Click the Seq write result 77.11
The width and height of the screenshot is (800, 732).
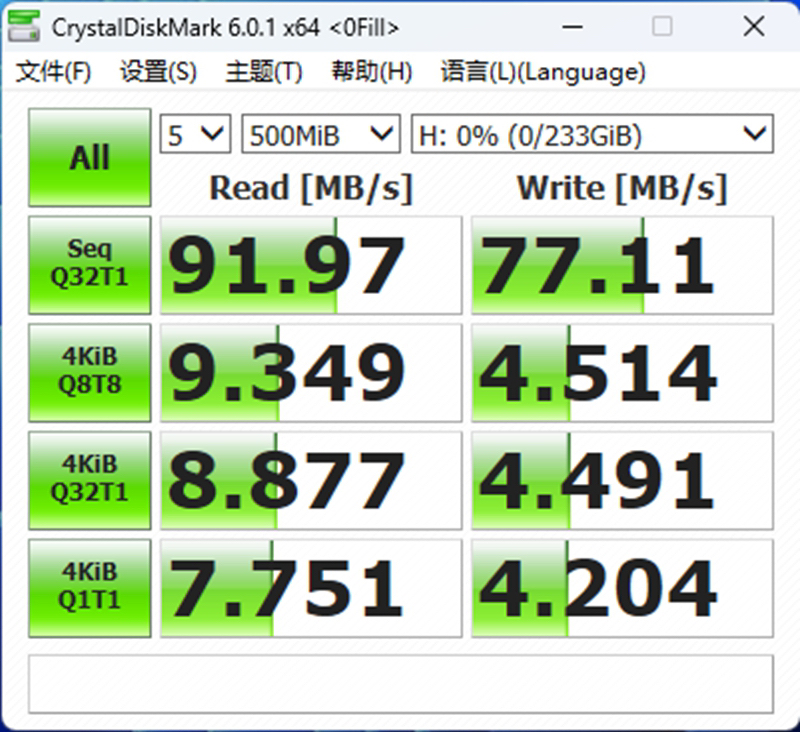622,265
